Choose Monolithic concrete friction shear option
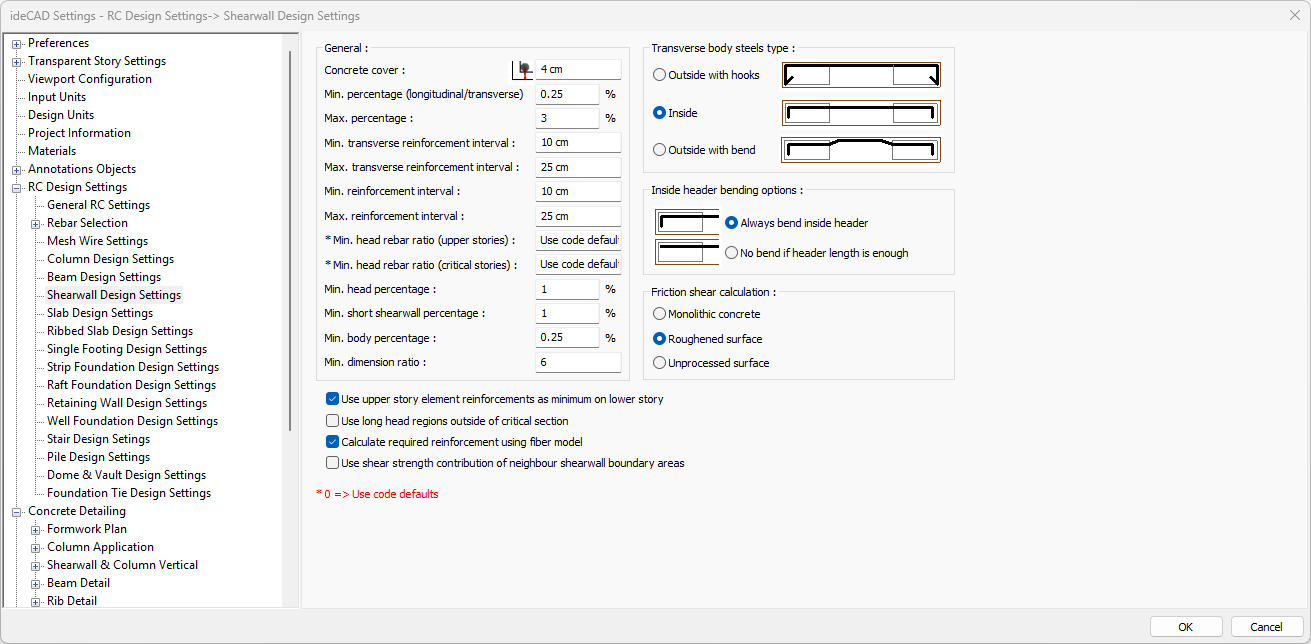This screenshot has height=644, width=1311. (x=659, y=314)
